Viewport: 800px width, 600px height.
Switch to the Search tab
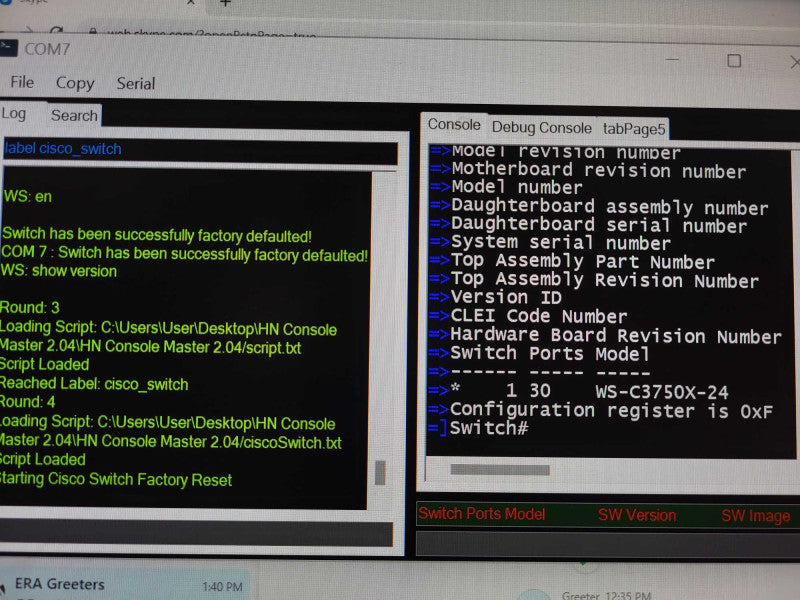click(74, 115)
